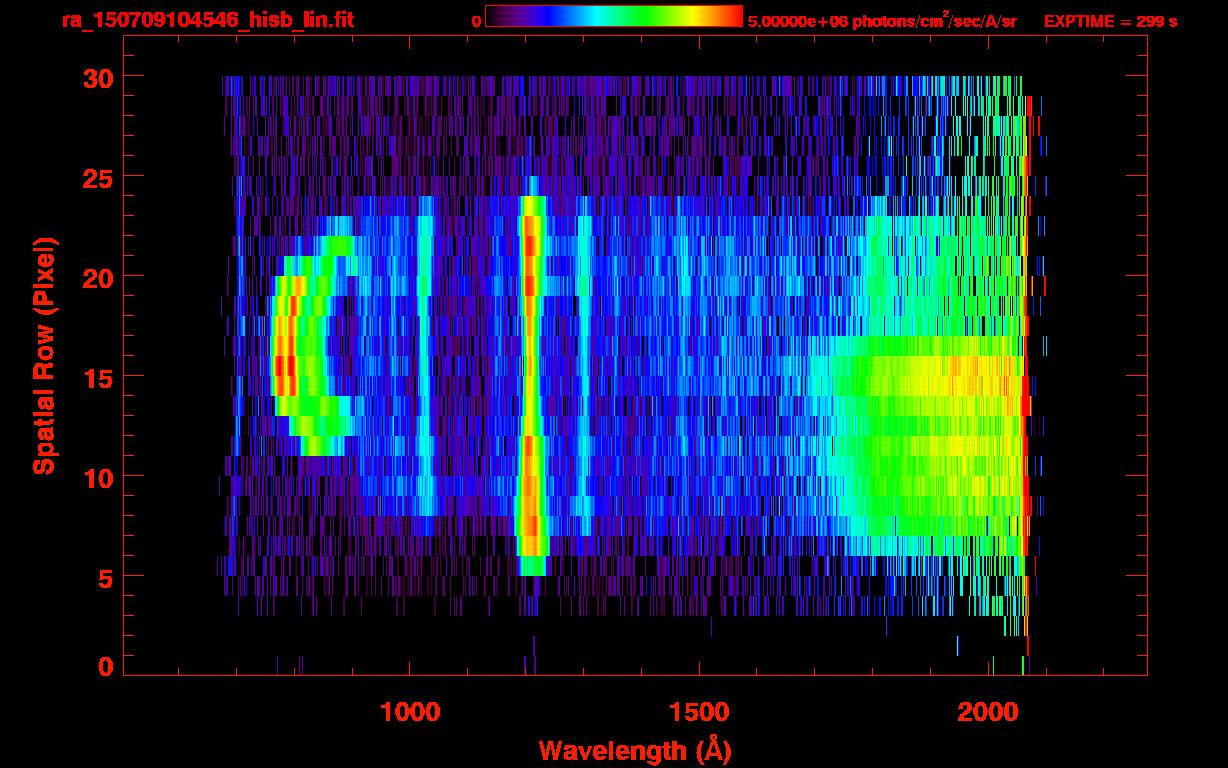The image size is (1228, 768).
Task: Click the filename ra_150709104546_hisb_lin.fit
Action: click(x=207, y=20)
